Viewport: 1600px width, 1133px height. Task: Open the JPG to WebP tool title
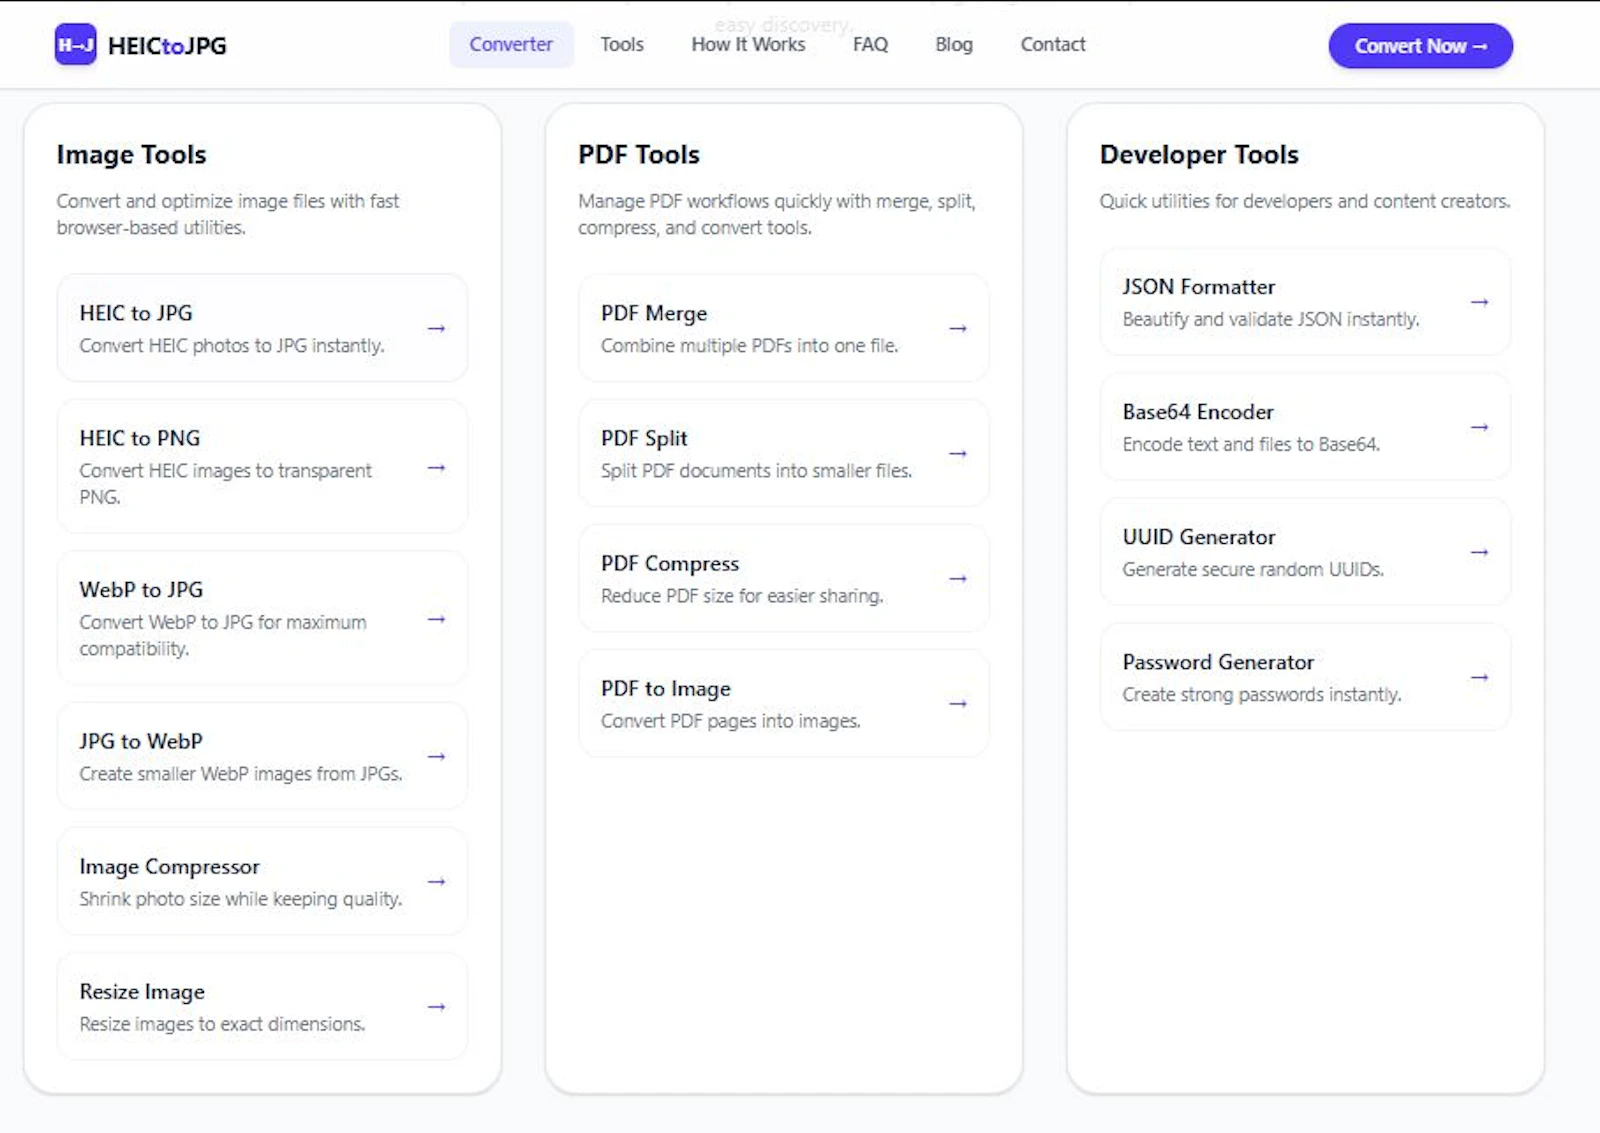point(141,742)
